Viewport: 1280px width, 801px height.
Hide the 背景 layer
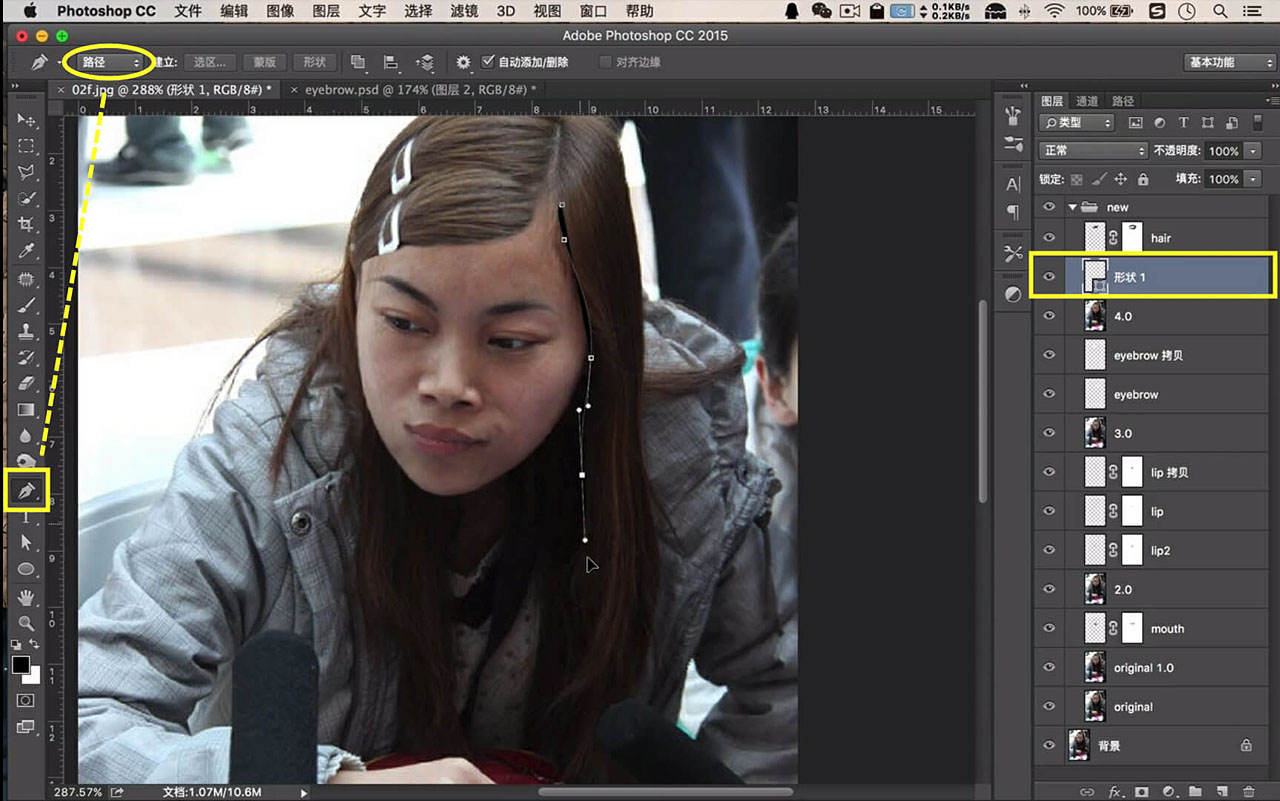pos(1048,745)
